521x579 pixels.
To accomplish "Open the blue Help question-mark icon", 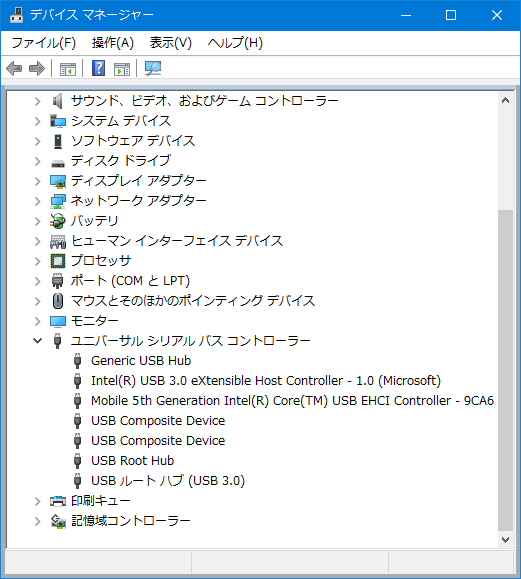I will point(99,68).
